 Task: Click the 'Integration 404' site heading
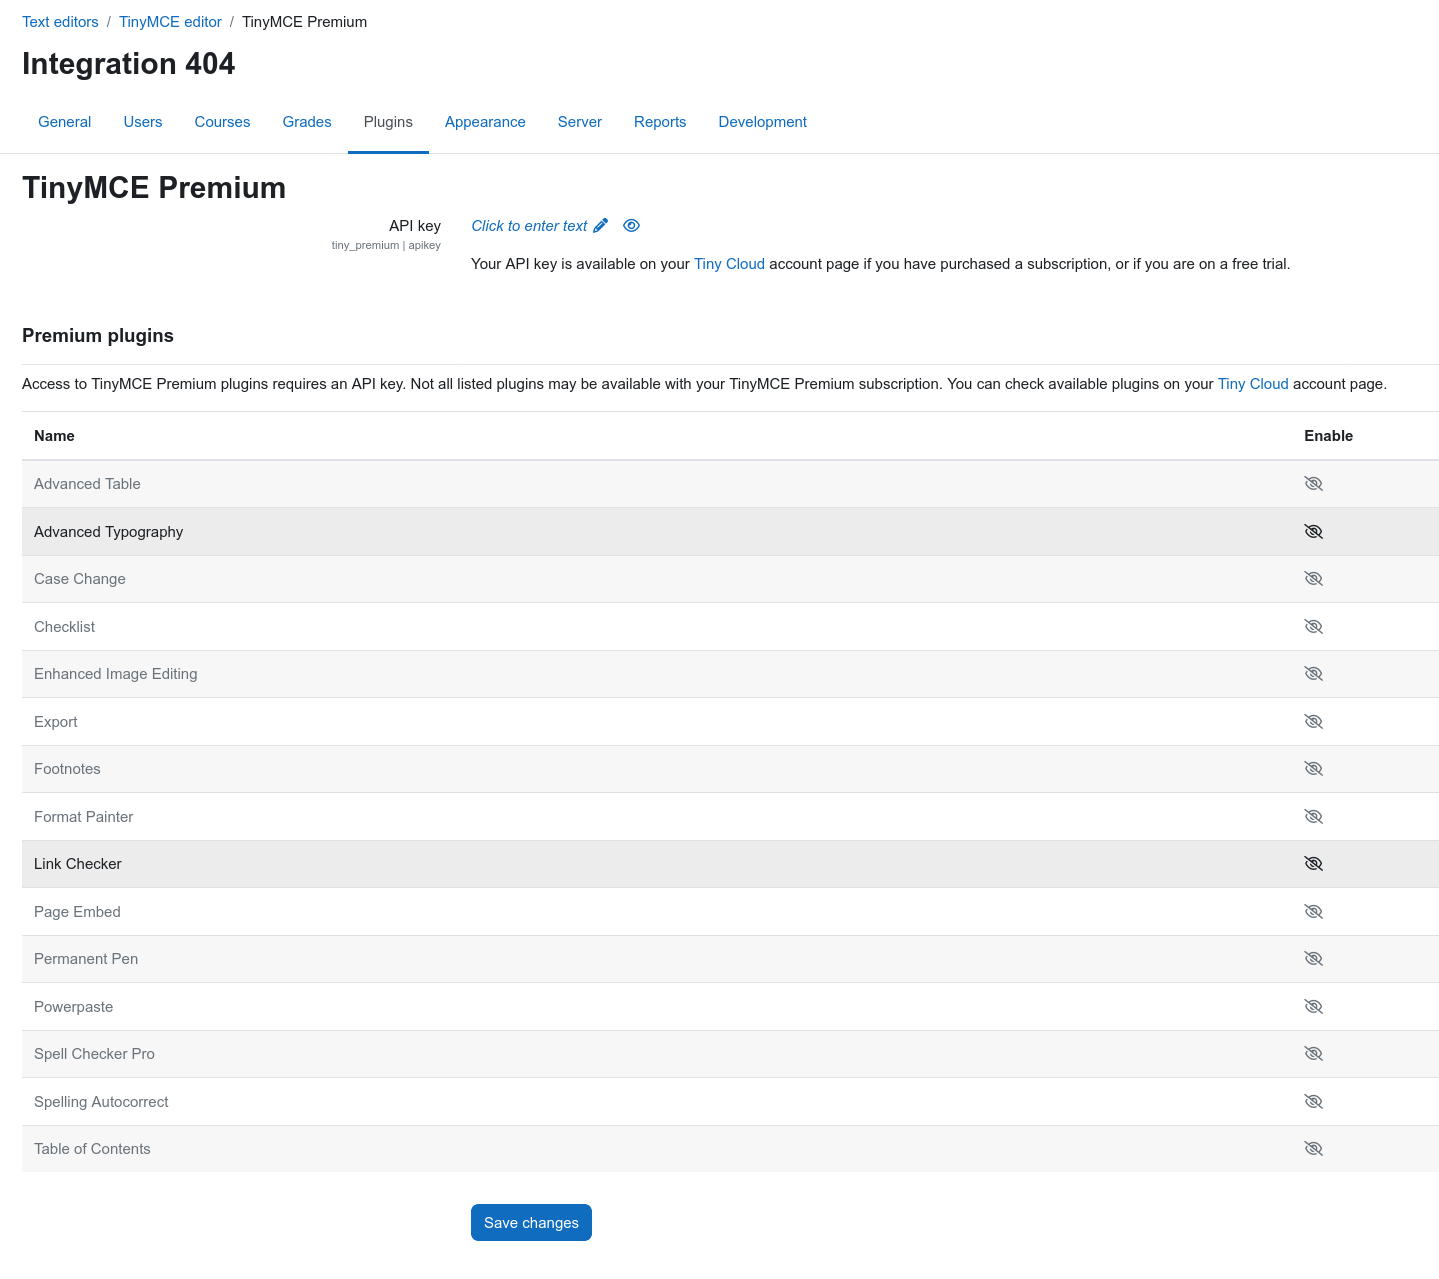(128, 64)
